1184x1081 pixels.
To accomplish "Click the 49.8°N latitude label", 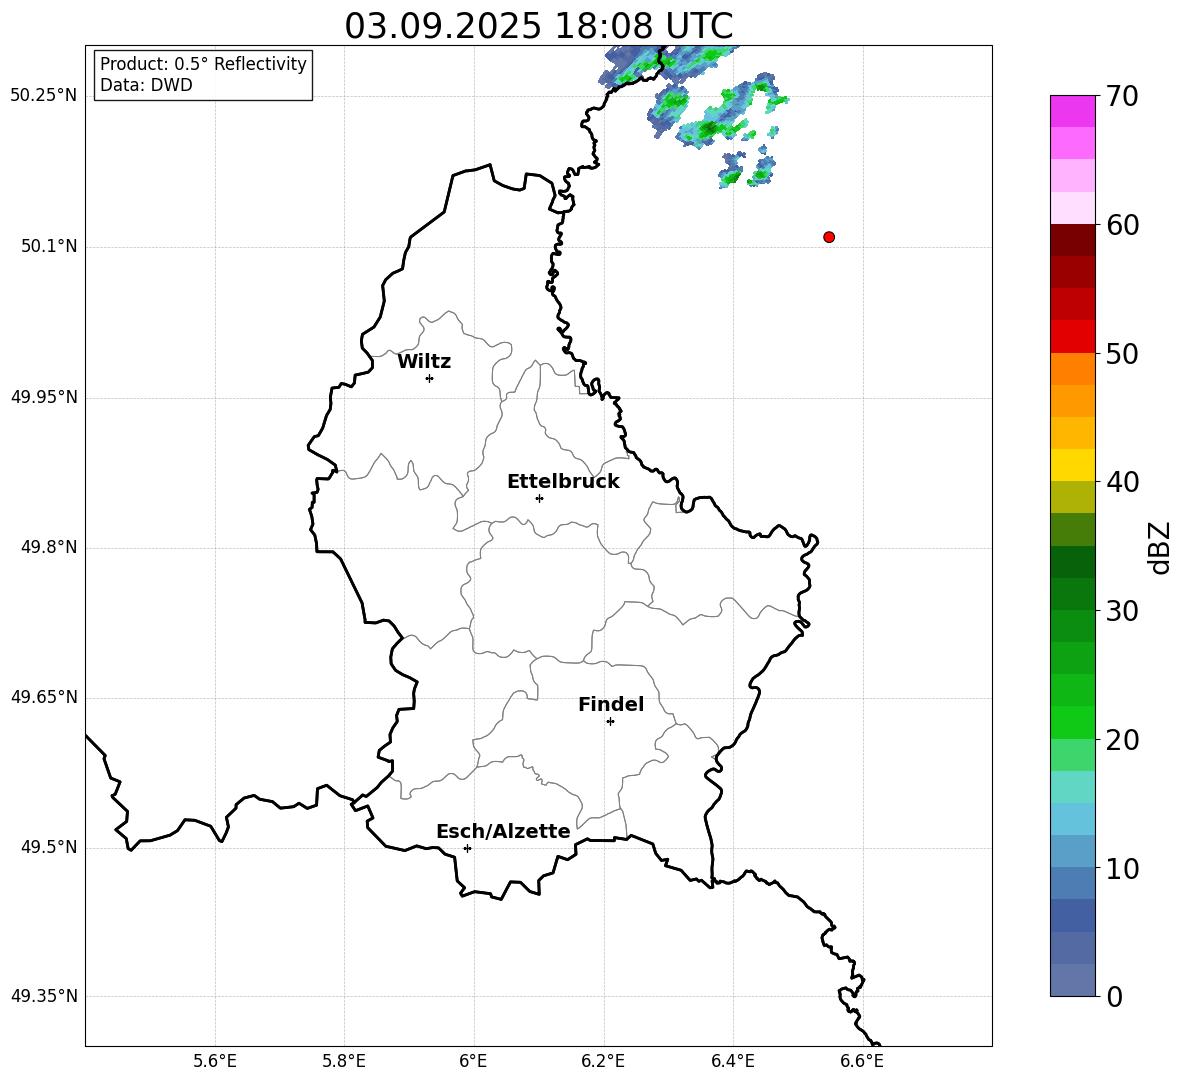I will tap(49, 547).
